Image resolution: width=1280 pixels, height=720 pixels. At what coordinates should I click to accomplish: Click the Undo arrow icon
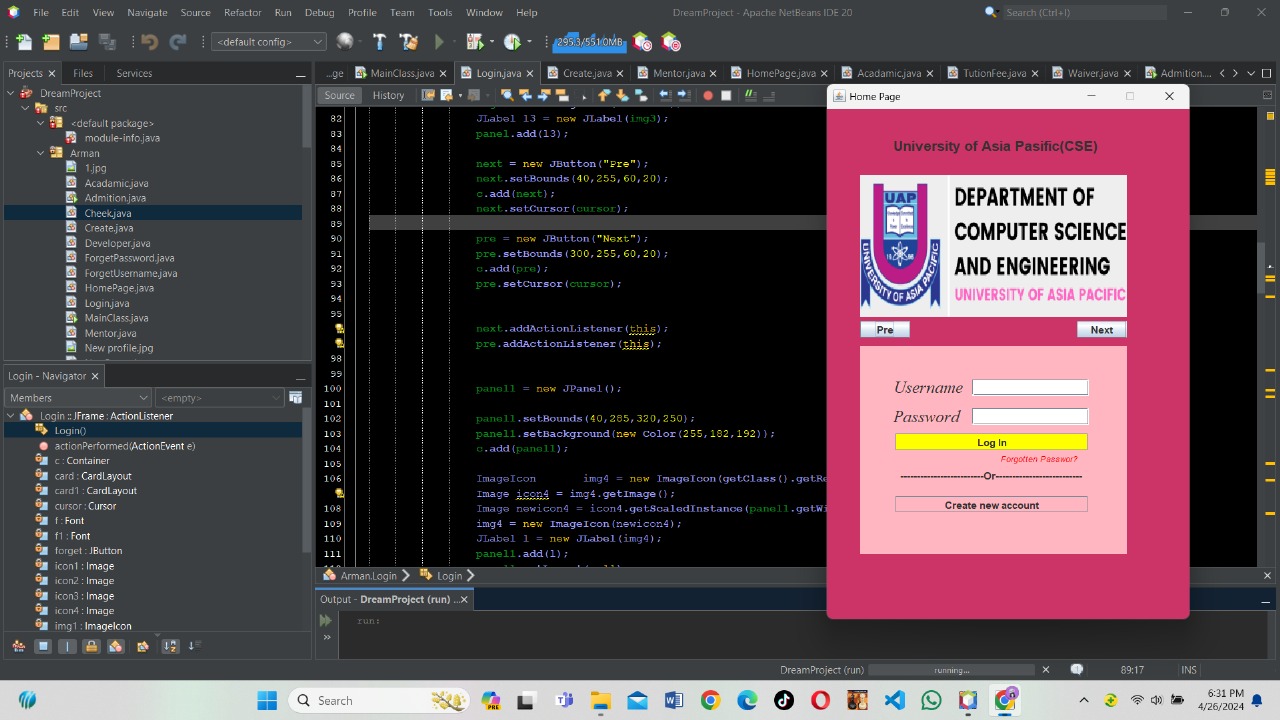coord(150,42)
